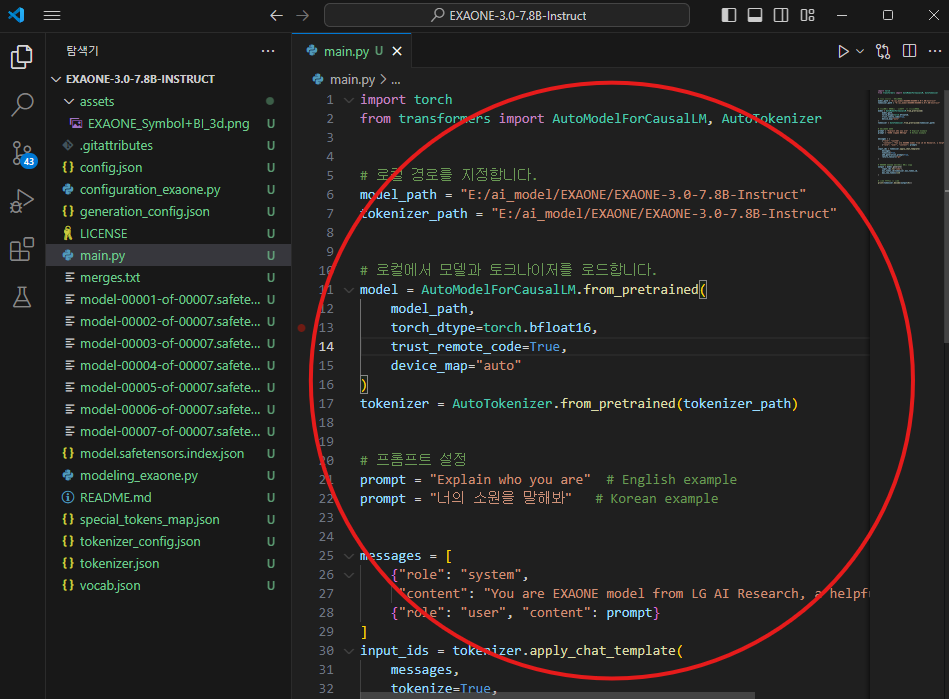Open the Extensions view
949x699 pixels.
[x=22, y=249]
